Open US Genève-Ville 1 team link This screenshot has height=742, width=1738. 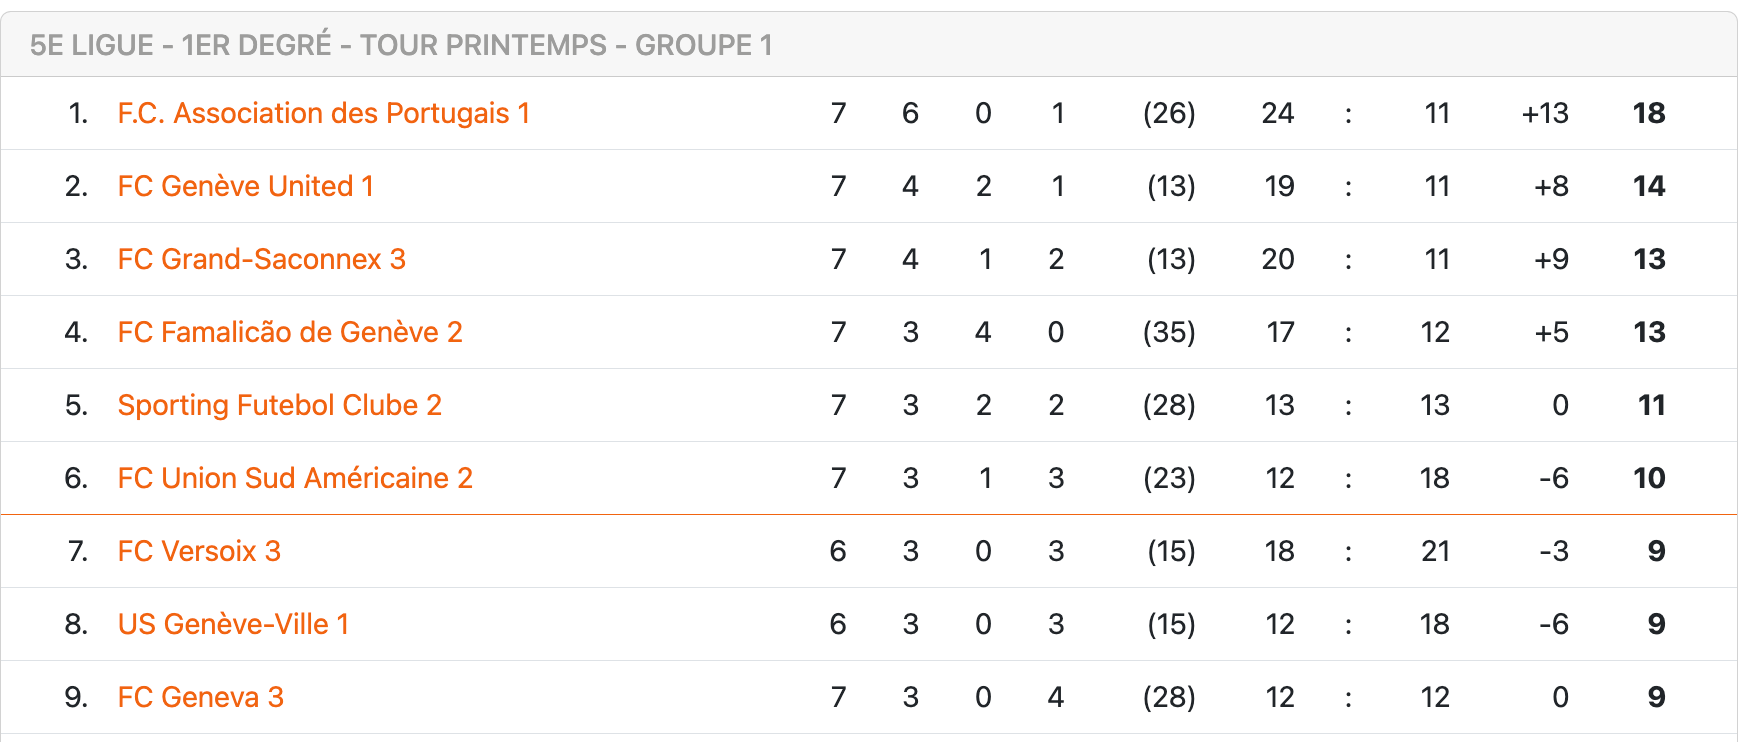tap(233, 624)
